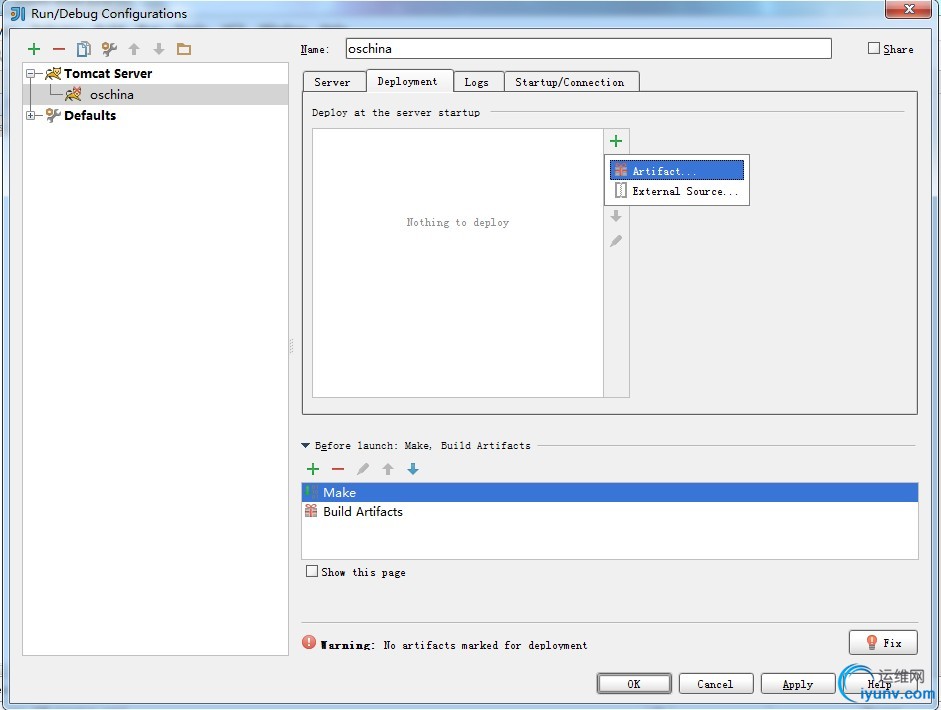Choose Artifact... from popup menu
Viewport: 941px width, 710px height.
677,170
